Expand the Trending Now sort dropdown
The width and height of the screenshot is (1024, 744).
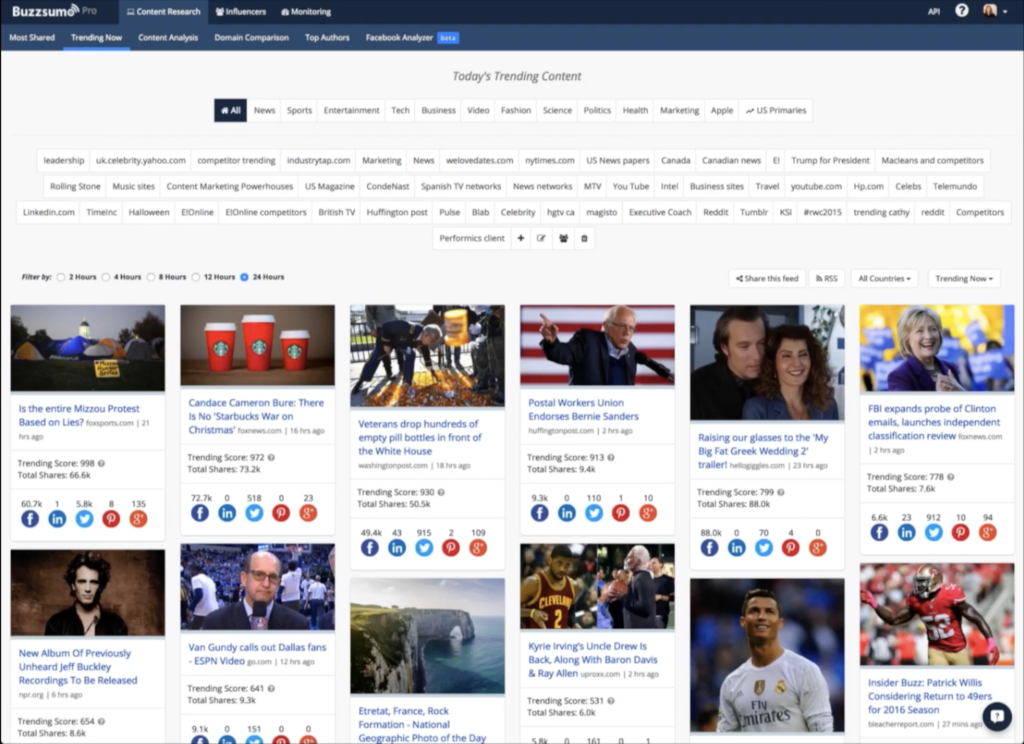click(x=963, y=278)
